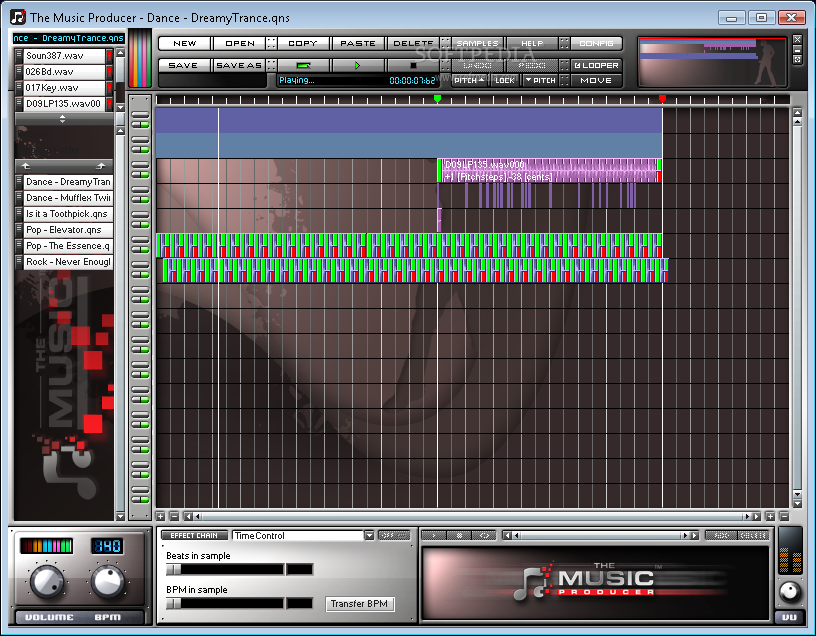Open the Time Control effect dropdown
The width and height of the screenshot is (816, 636).
click(369, 536)
